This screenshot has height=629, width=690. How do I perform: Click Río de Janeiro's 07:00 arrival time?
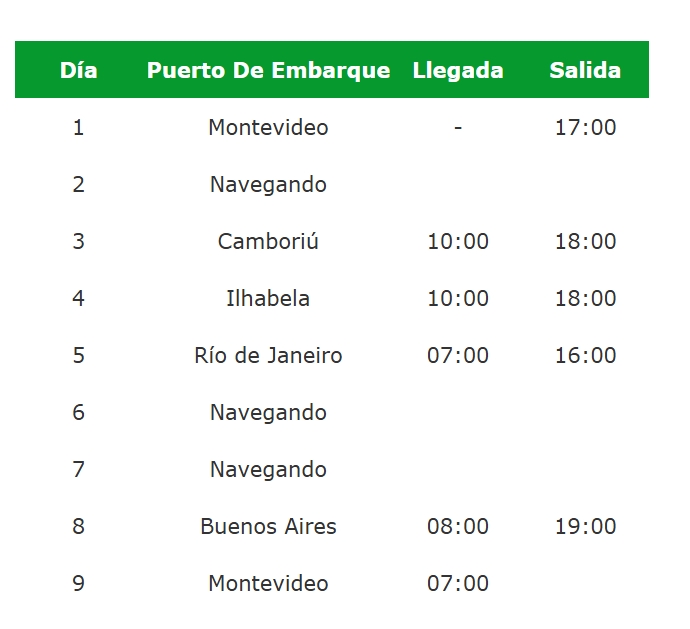coord(458,355)
